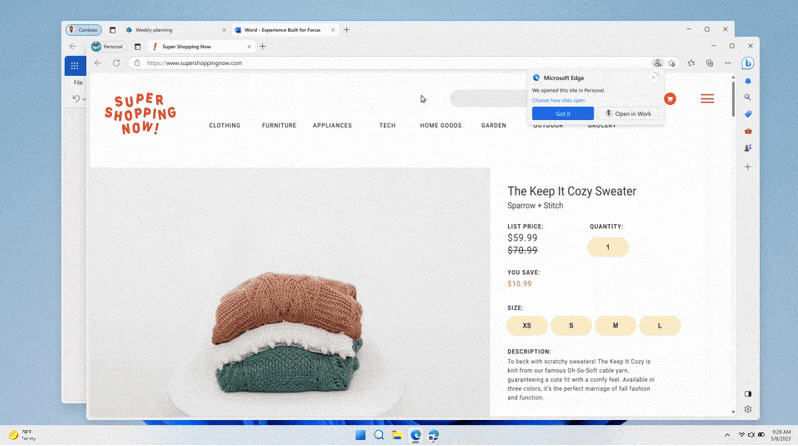Open File Explorer from taskbar
Screen dimensions: 798x446
[397, 435]
